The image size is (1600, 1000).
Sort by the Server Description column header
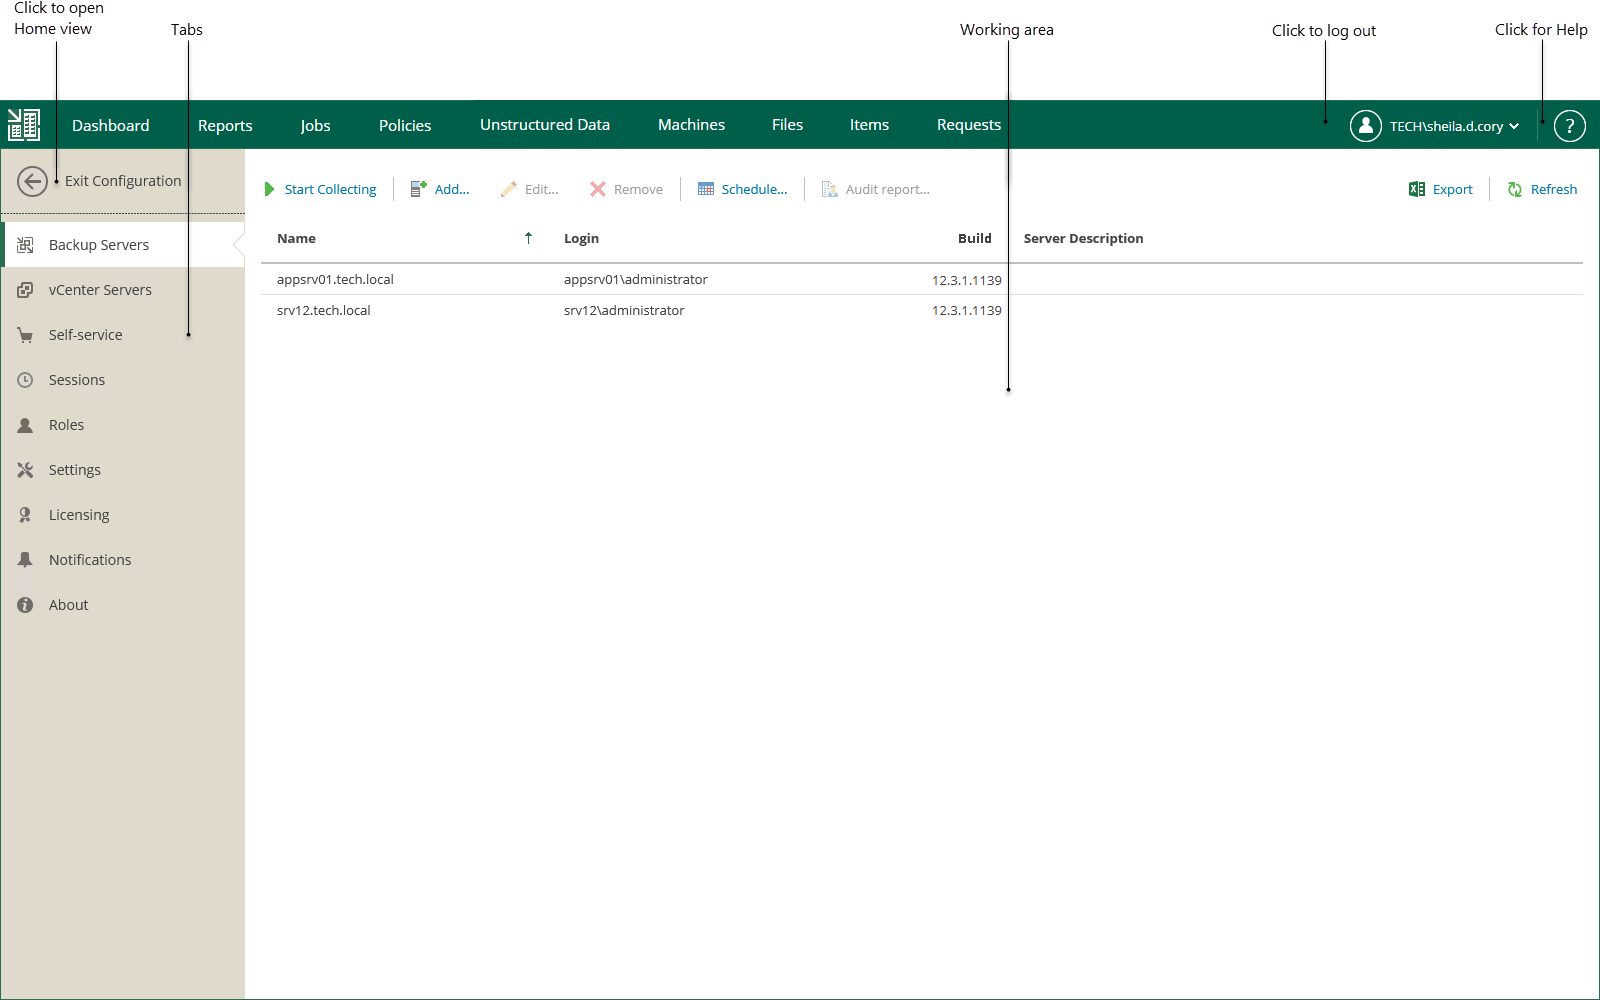[x=1083, y=238]
